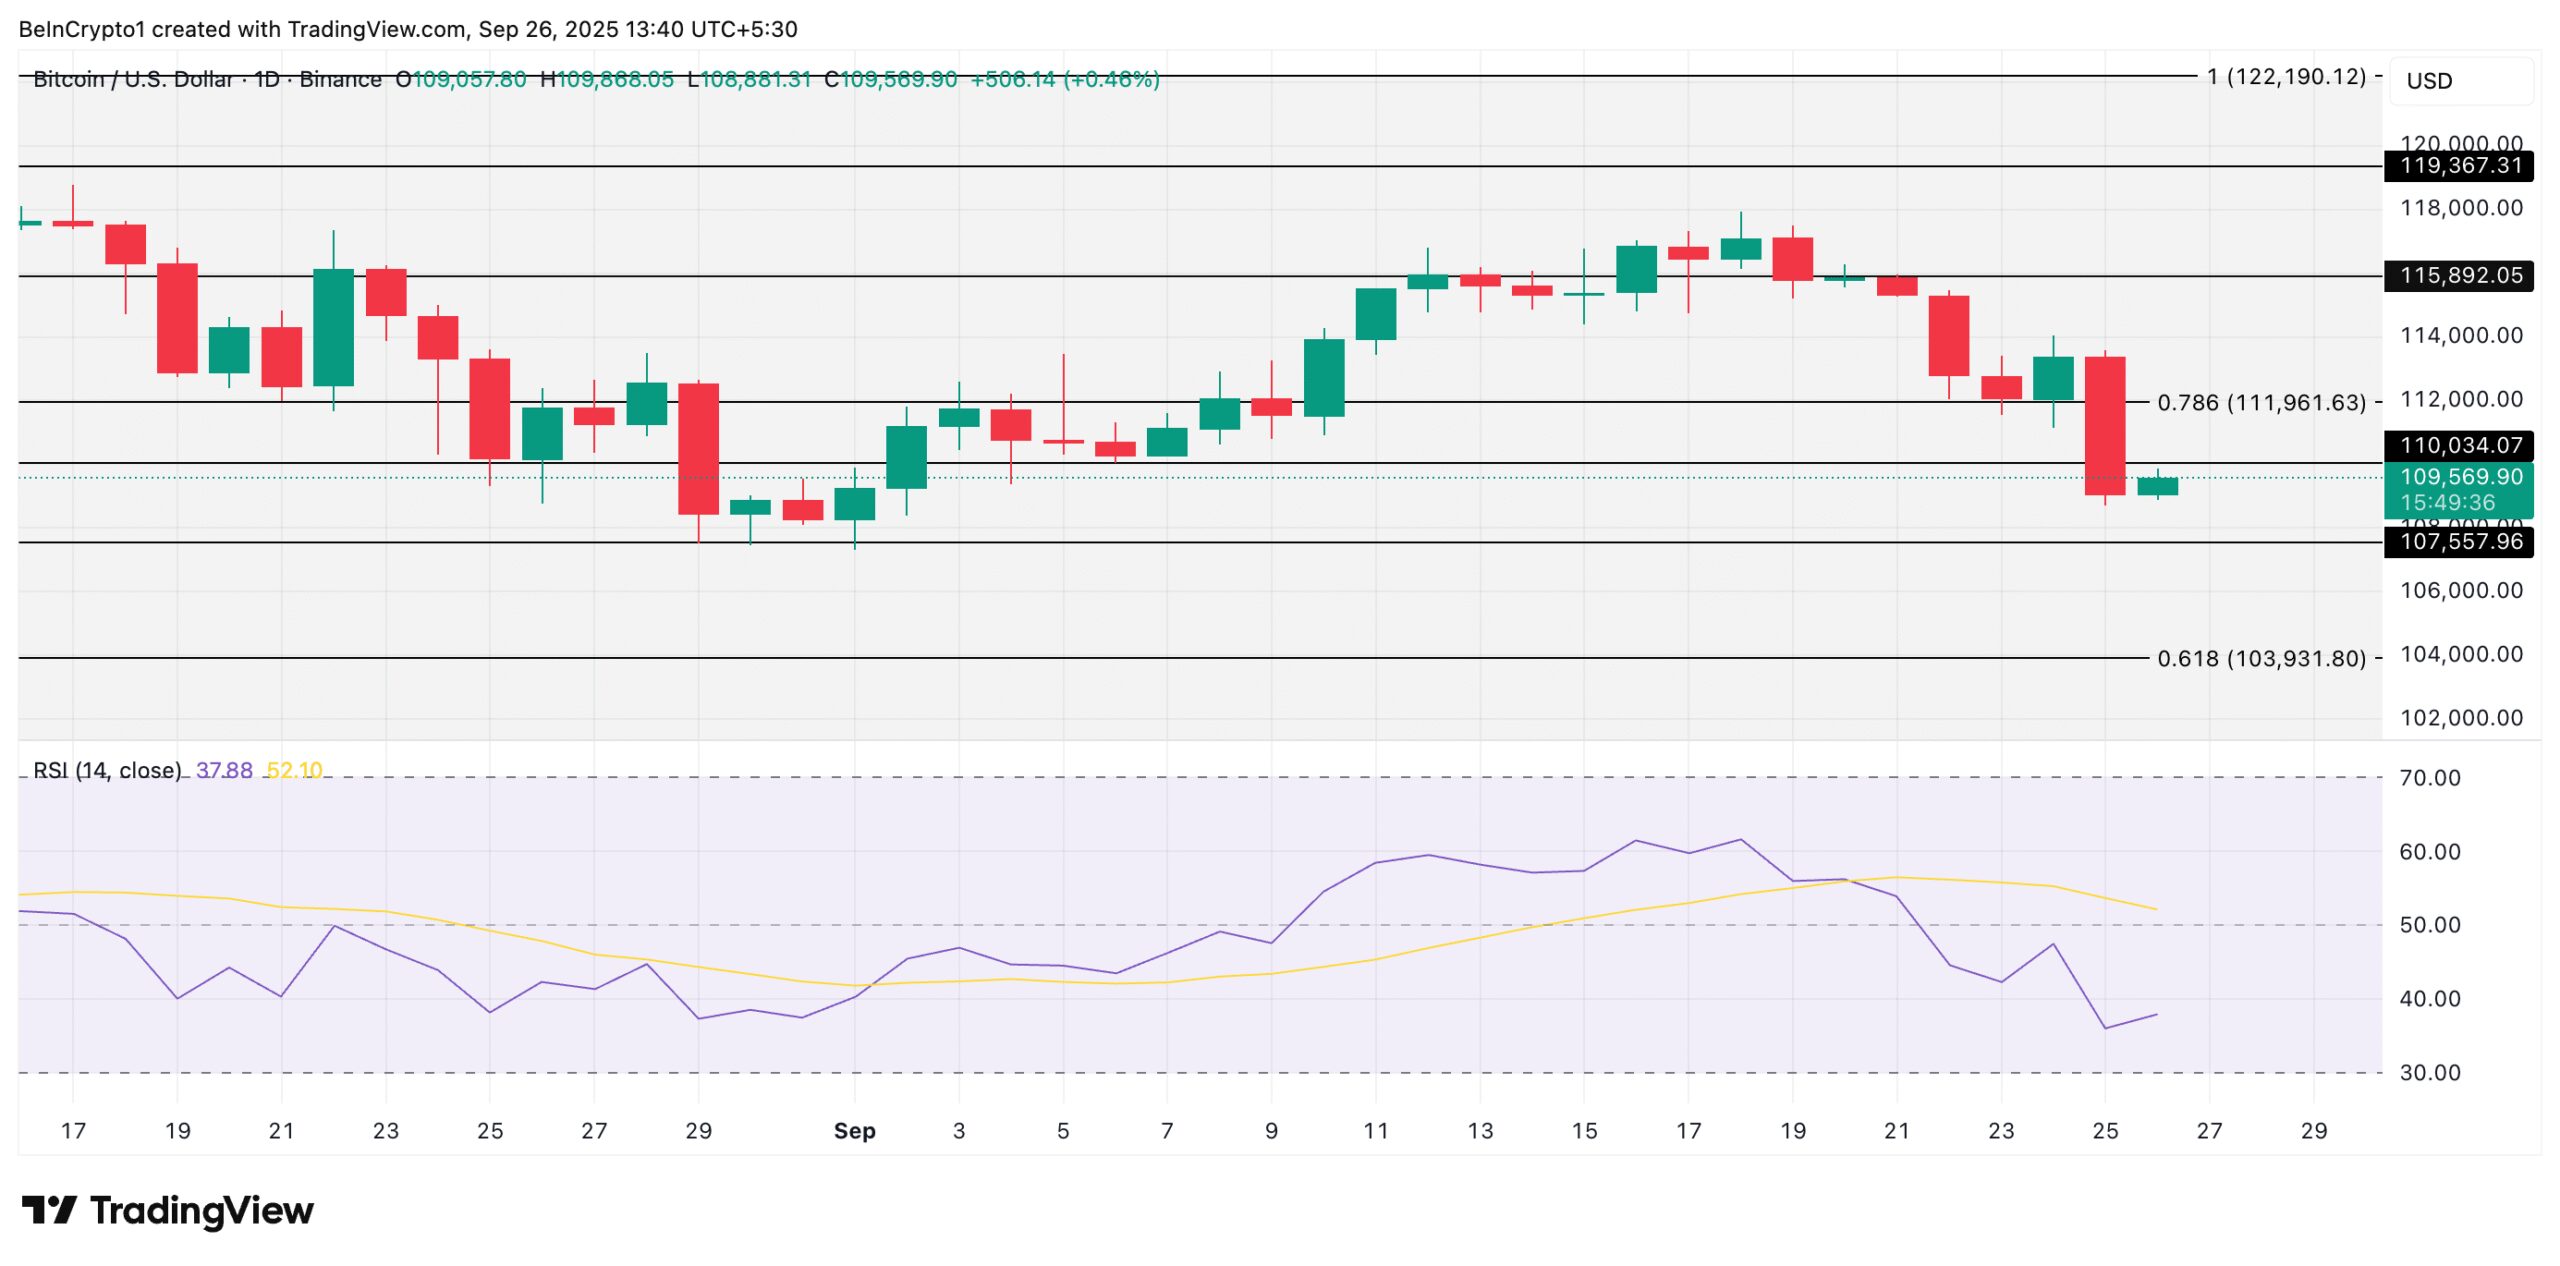Image resolution: width=2560 pixels, height=1266 pixels.
Task: Click the Sep label on the time axis
Action: (x=855, y=1131)
